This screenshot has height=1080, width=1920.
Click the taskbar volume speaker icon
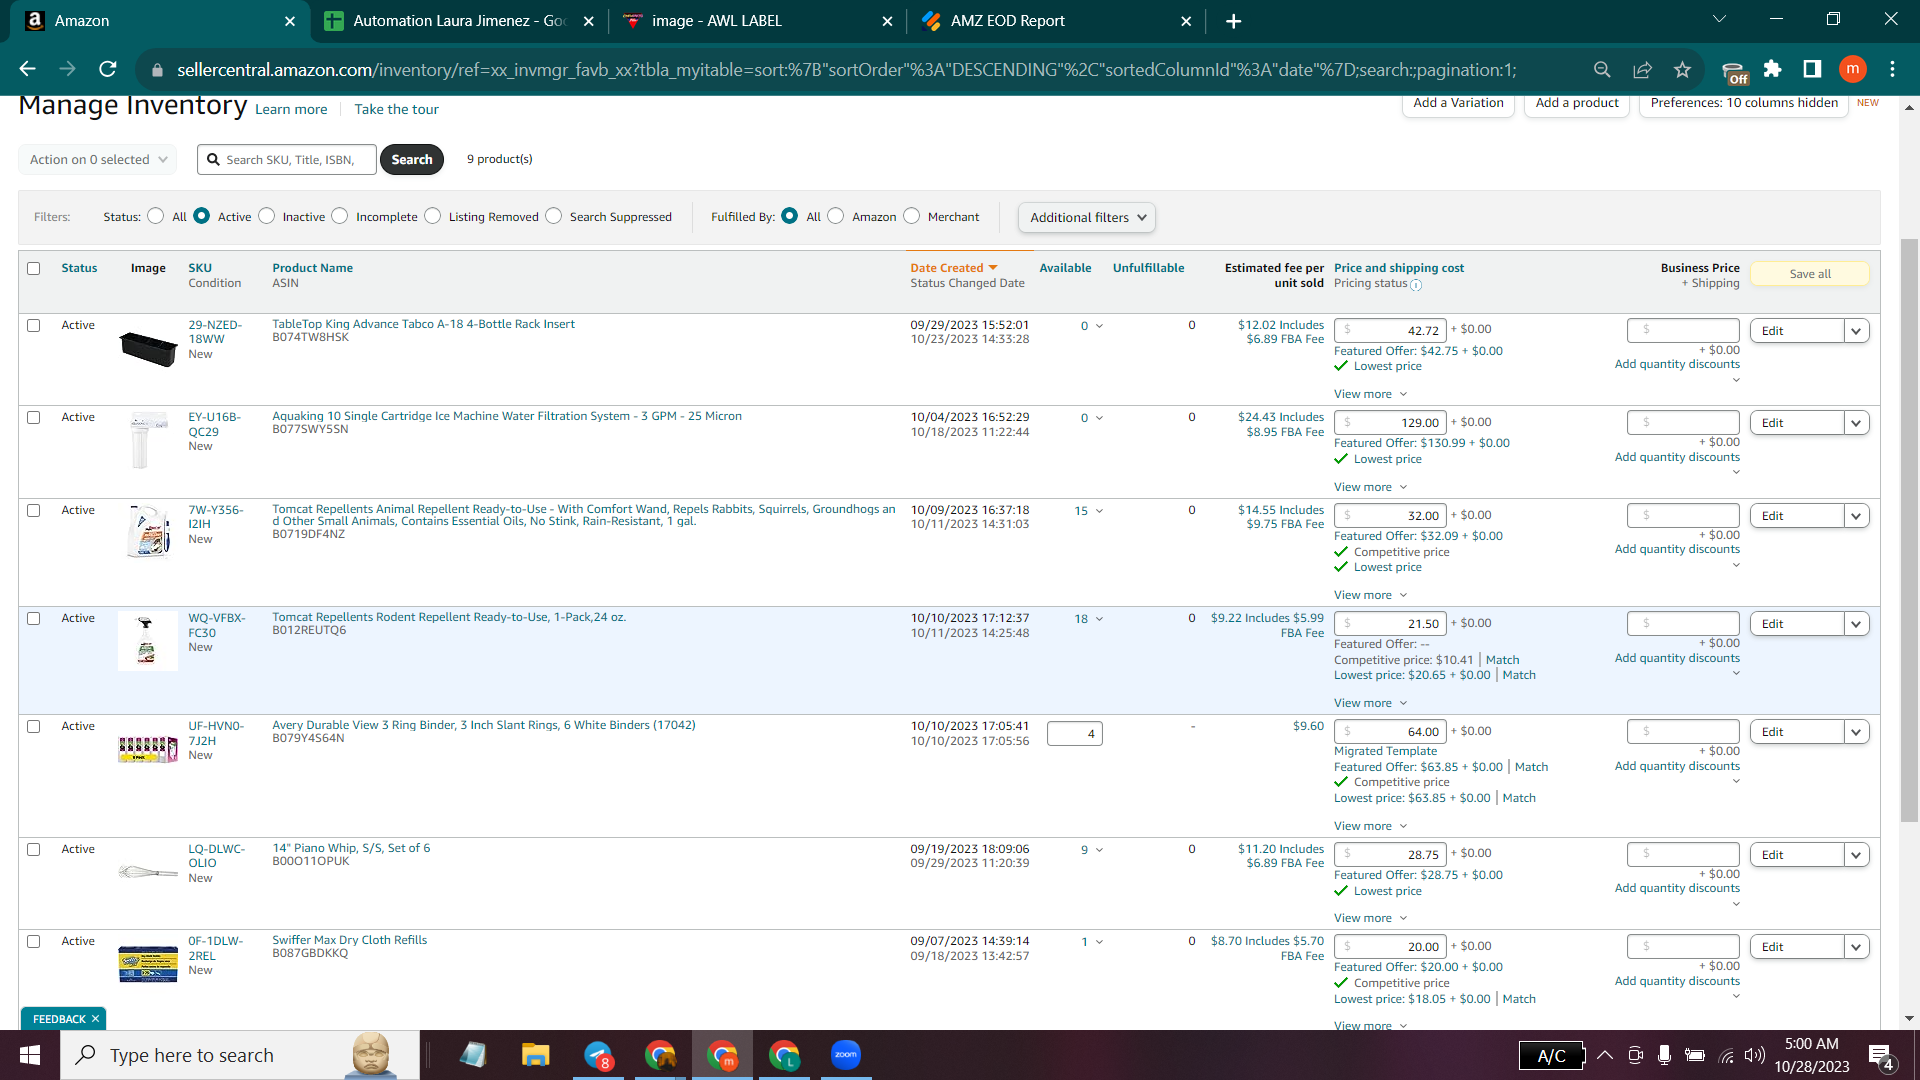(x=1755, y=1055)
